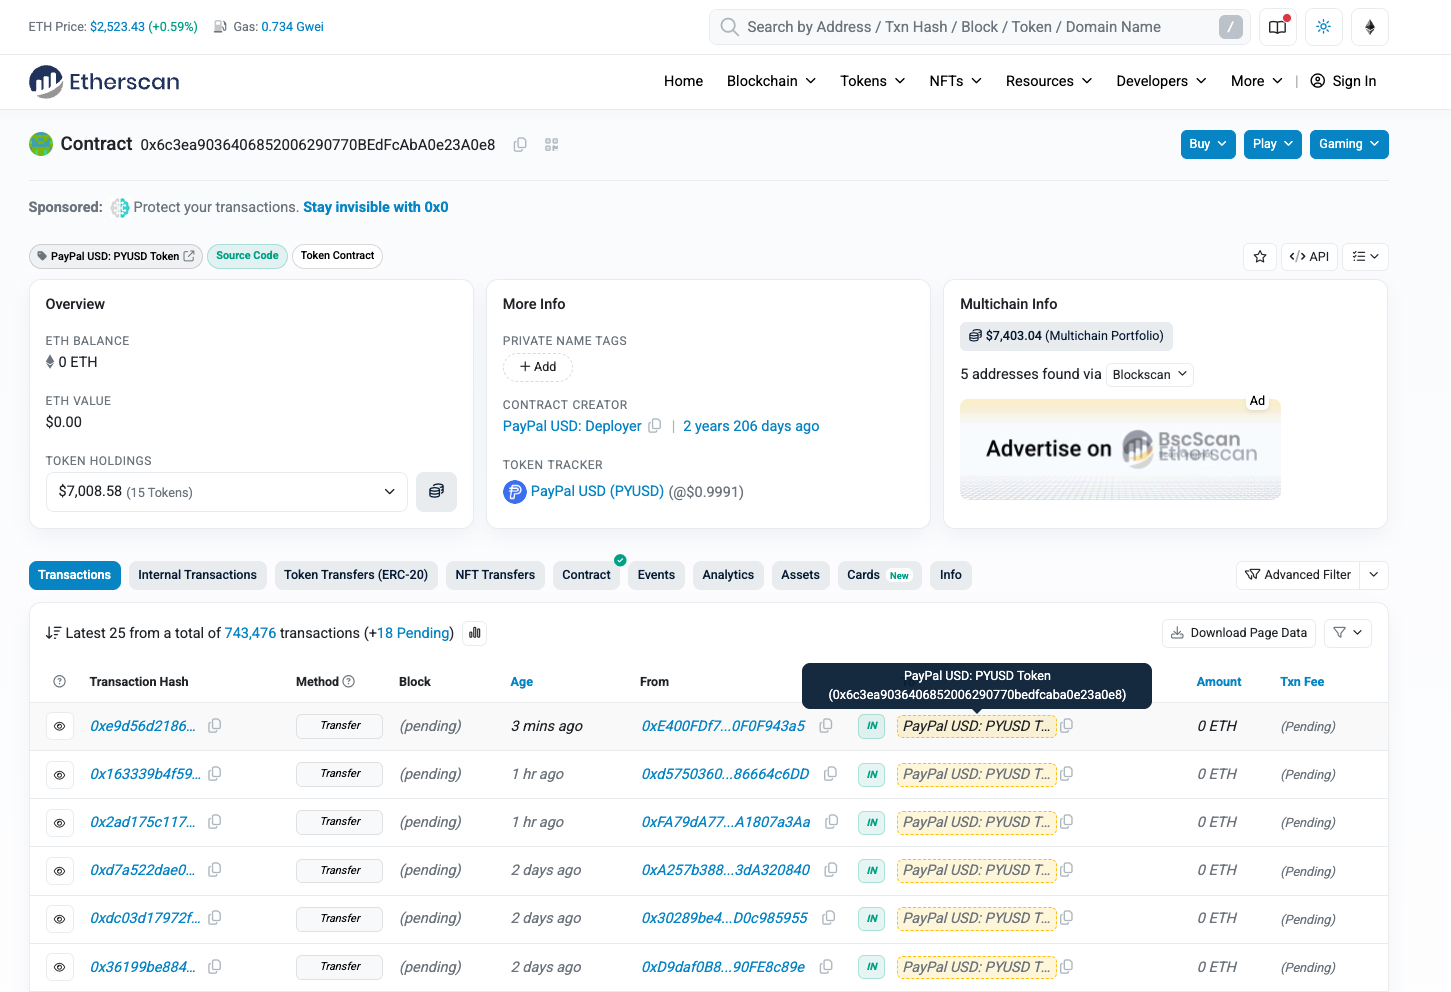Click the Method column help icon

(349, 682)
